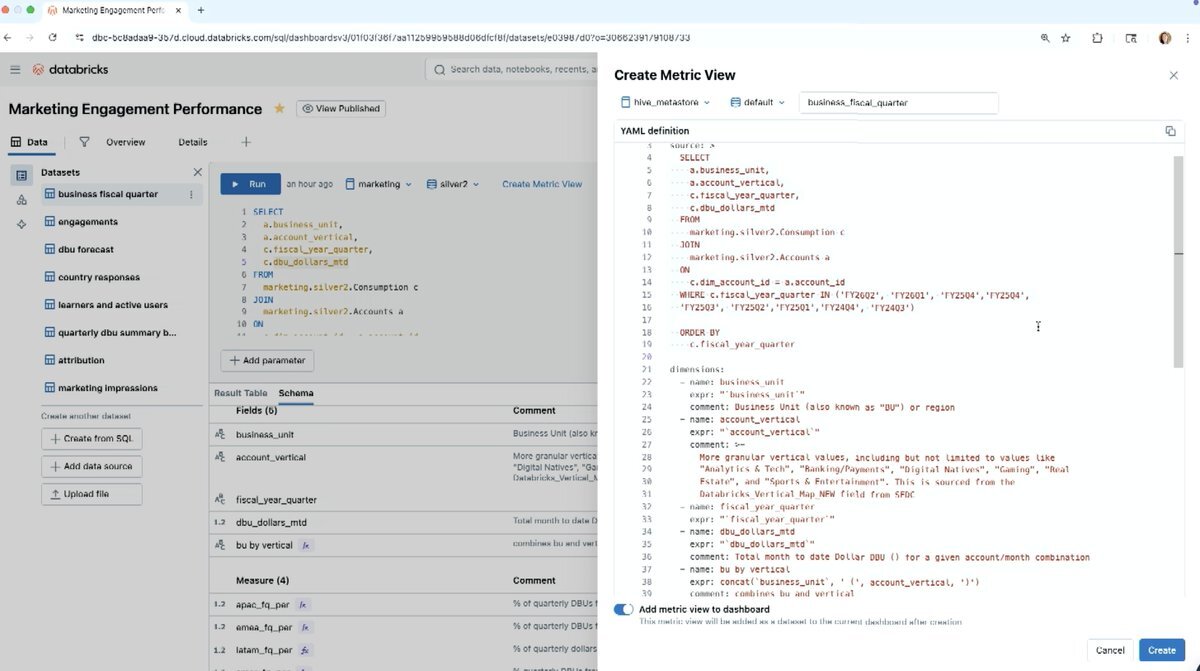Click Upload file
This screenshot has width=1200, height=671.
pyautogui.click(x=92, y=494)
